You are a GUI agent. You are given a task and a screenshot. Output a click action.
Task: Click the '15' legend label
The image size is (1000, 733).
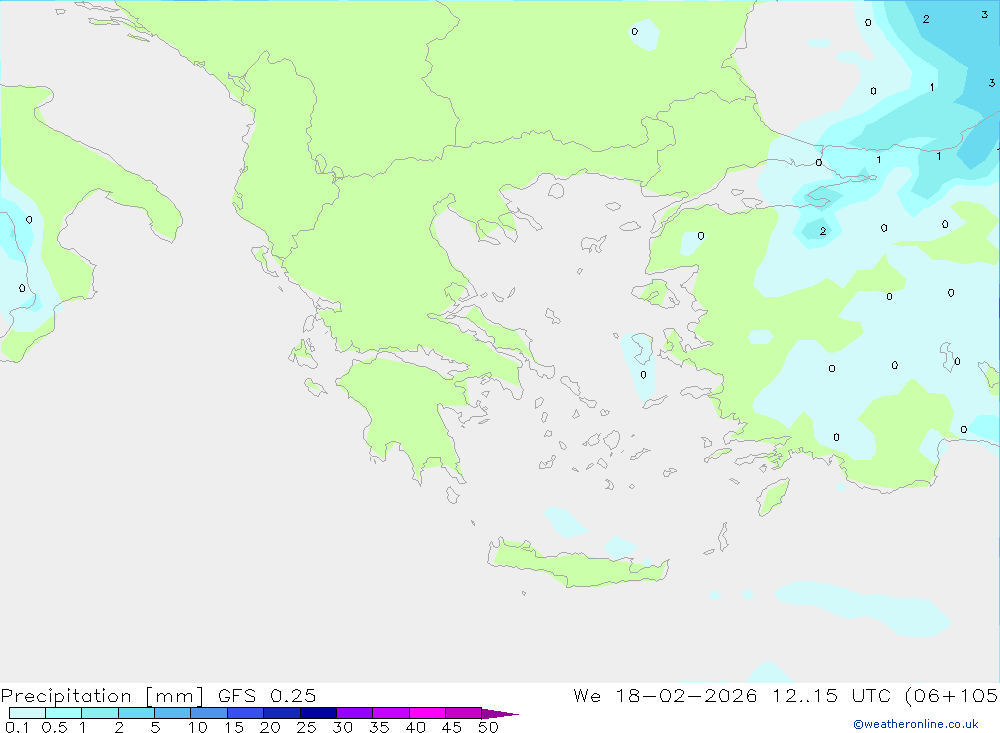[234, 727]
